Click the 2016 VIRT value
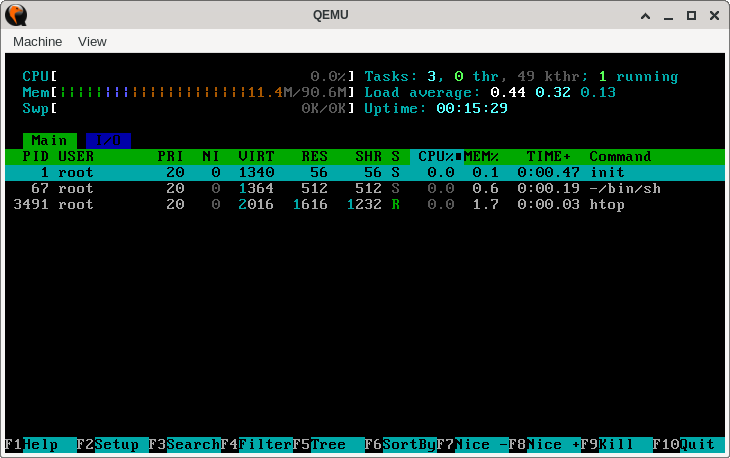 [256, 205]
